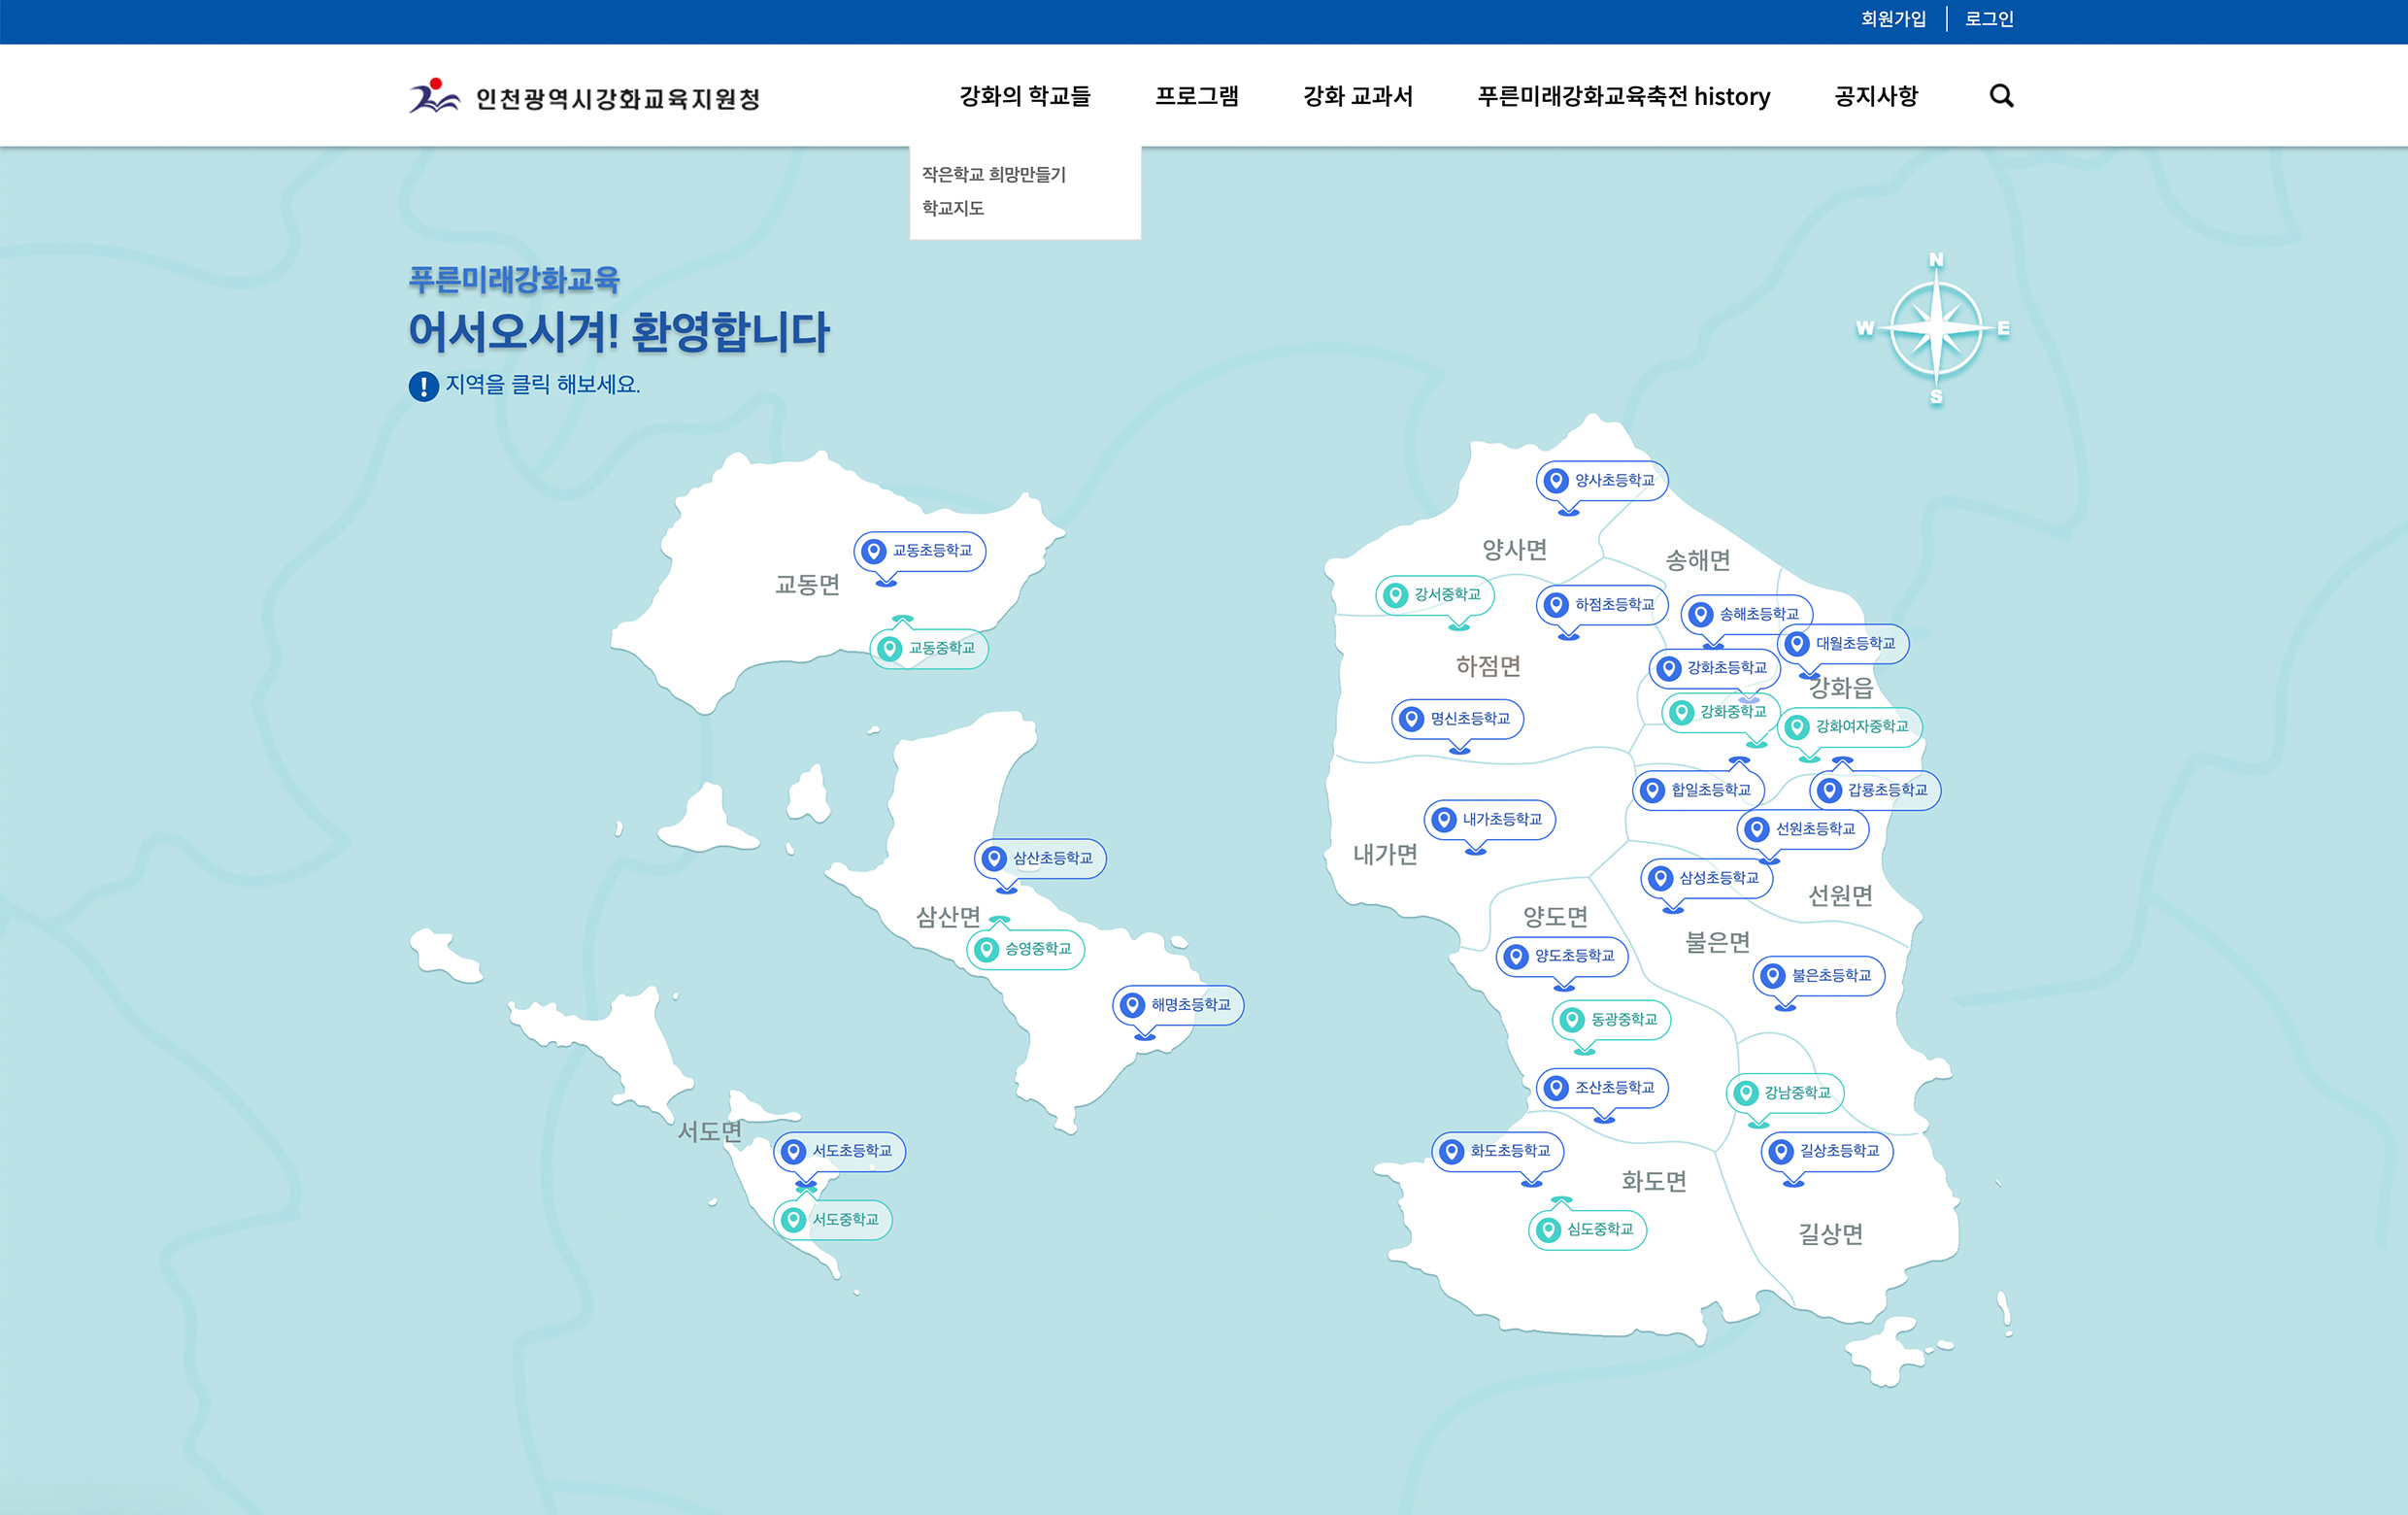The image size is (2408, 1515).
Task: Click the 회원가입 link
Action: coord(1893,19)
